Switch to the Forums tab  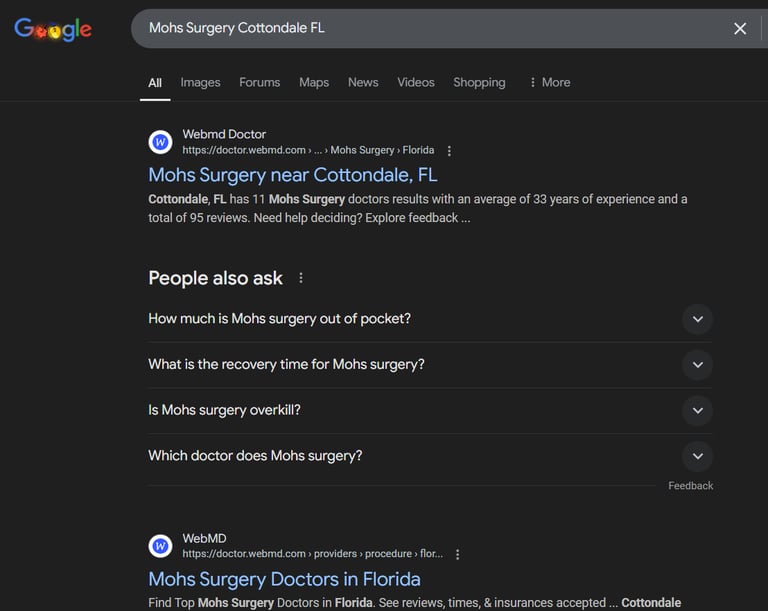coord(260,82)
